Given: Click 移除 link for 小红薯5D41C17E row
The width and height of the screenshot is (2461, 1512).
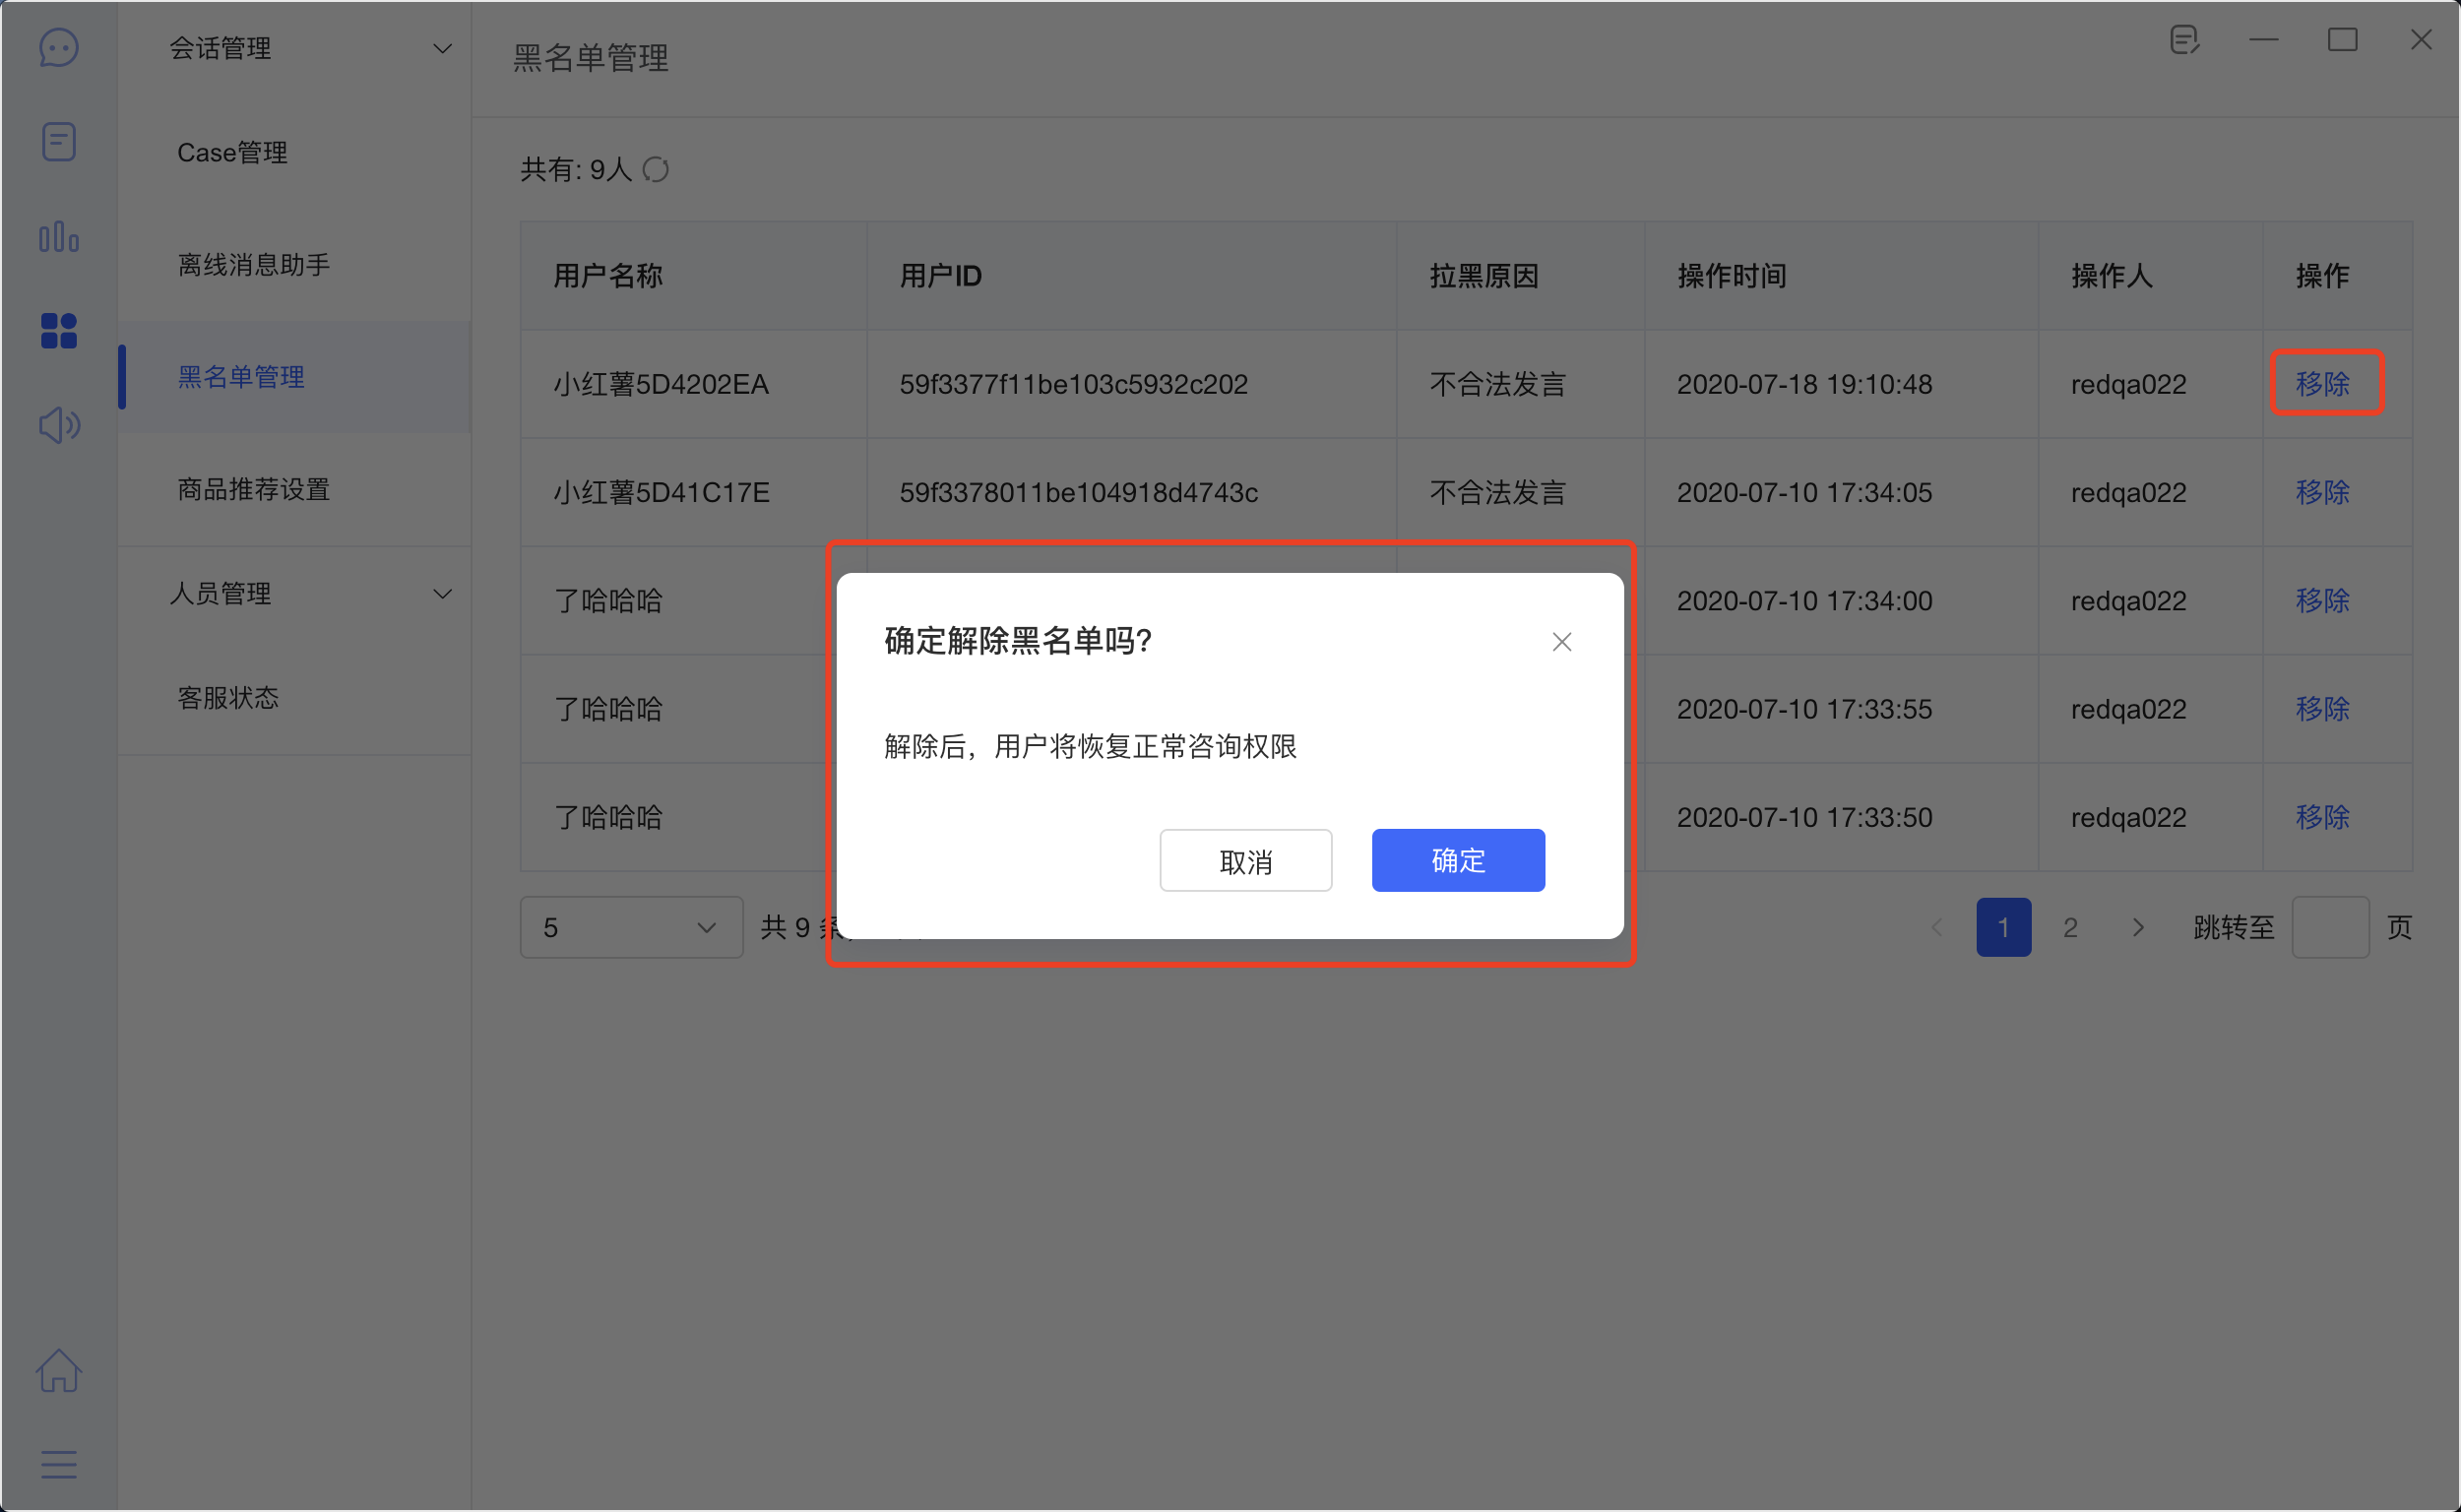Looking at the screenshot, I should (x=2321, y=492).
